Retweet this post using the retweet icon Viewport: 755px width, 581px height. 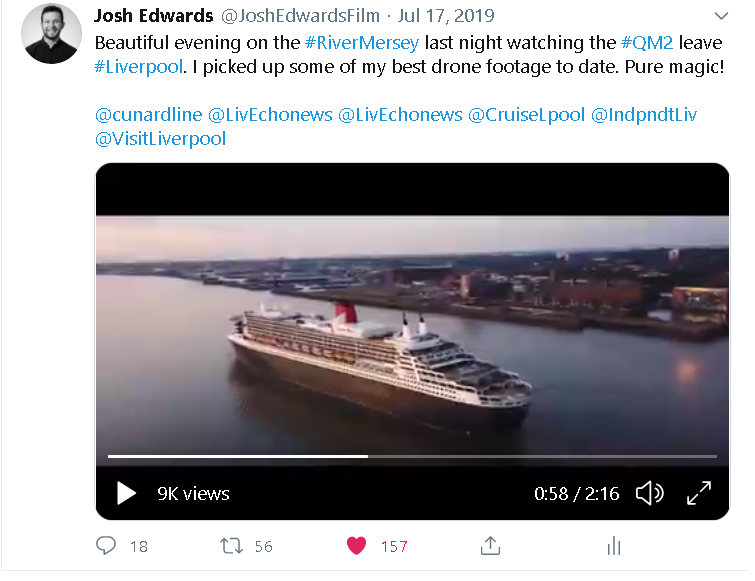click(231, 546)
